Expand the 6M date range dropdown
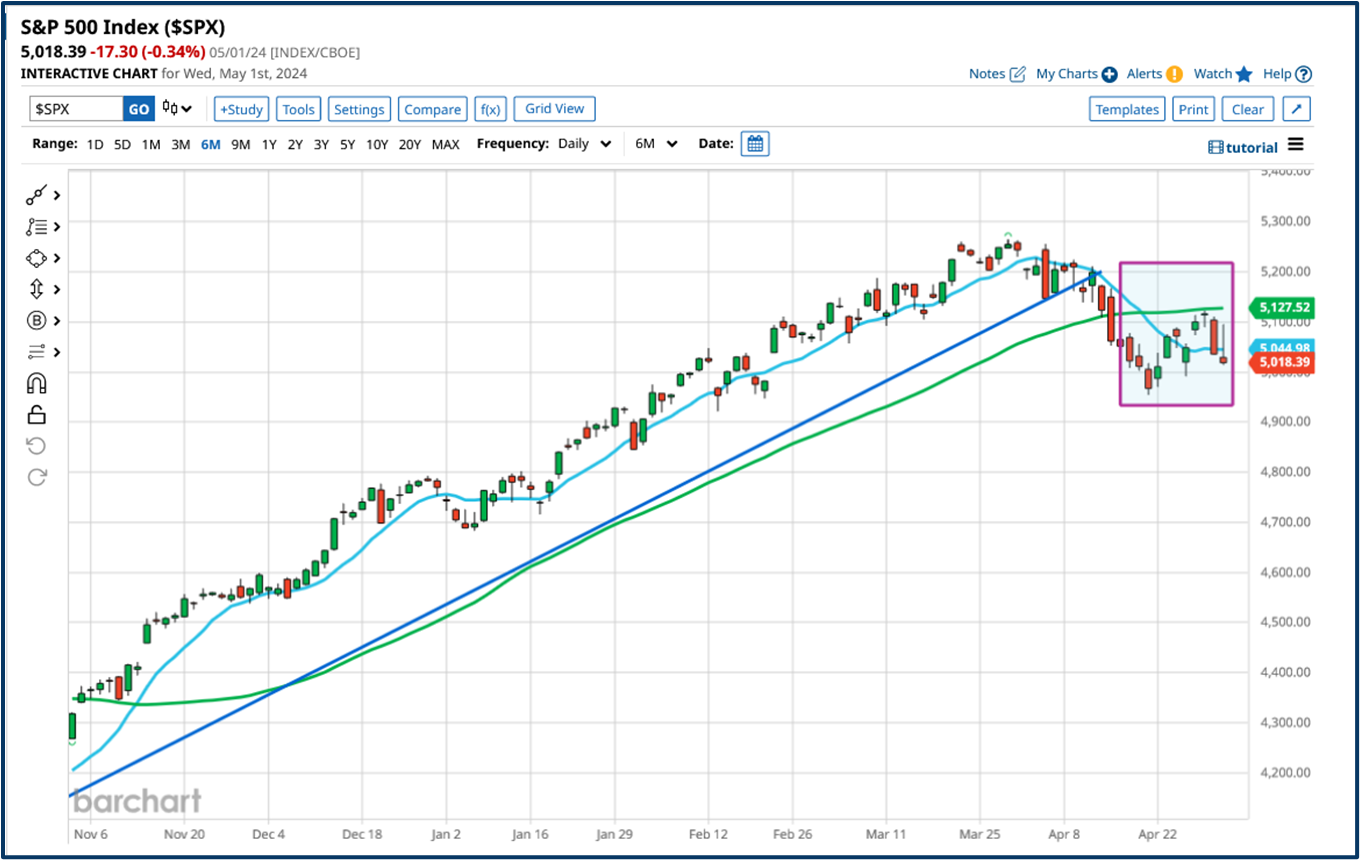 (x=655, y=143)
